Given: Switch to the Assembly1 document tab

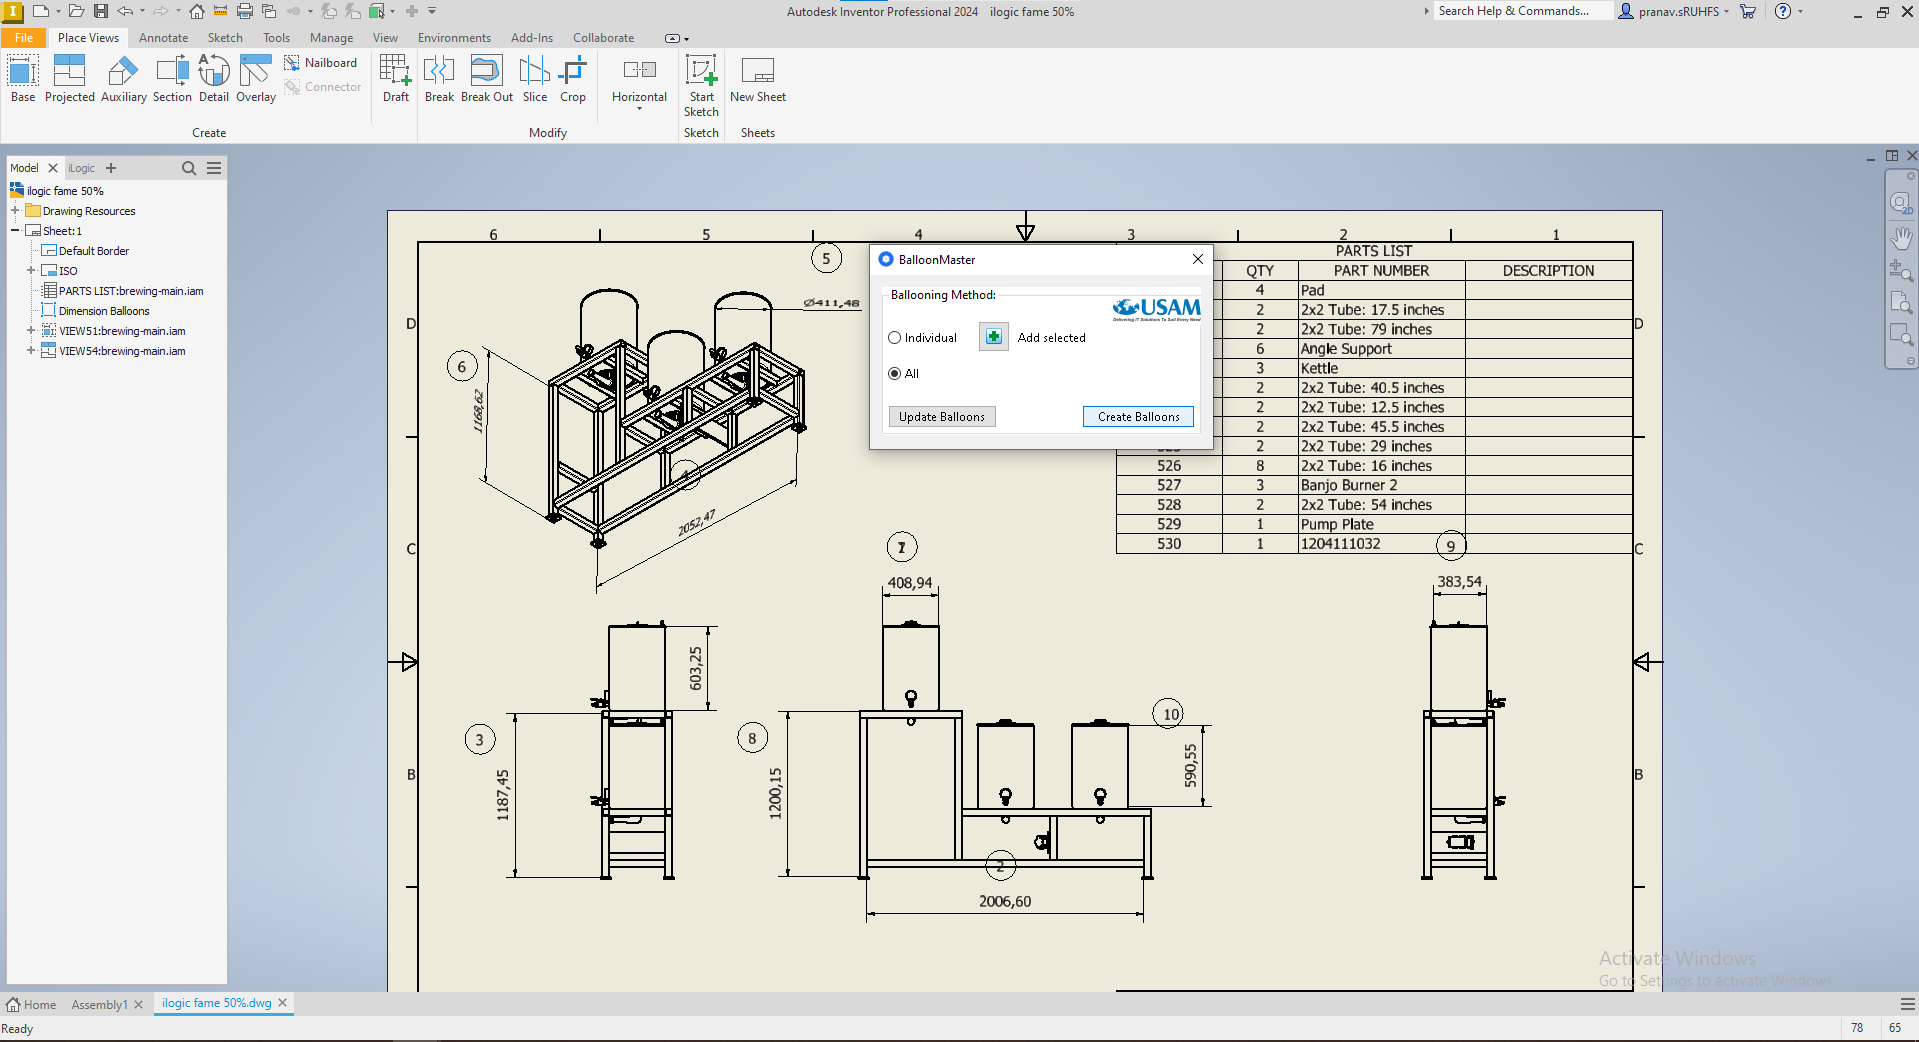Looking at the screenshot, I should (x=99, y=1004).
